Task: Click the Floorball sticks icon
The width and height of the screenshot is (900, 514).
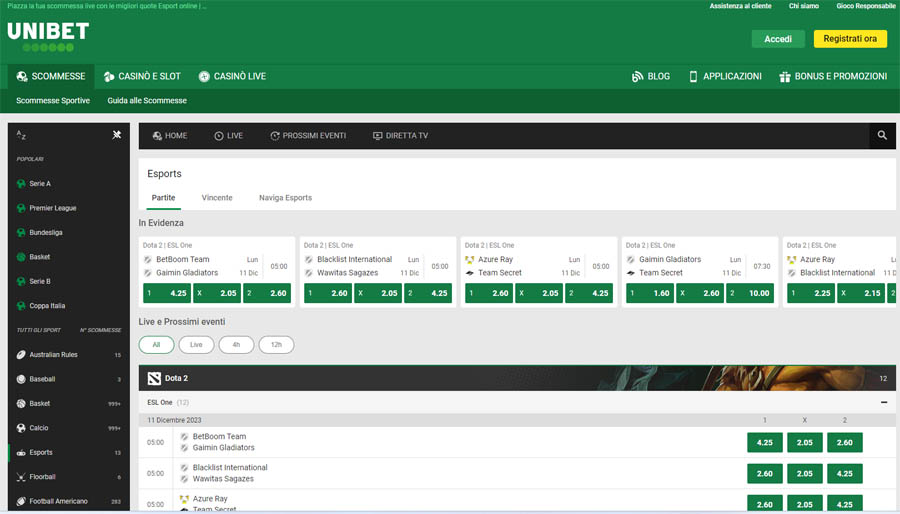Action: (21, 477)
